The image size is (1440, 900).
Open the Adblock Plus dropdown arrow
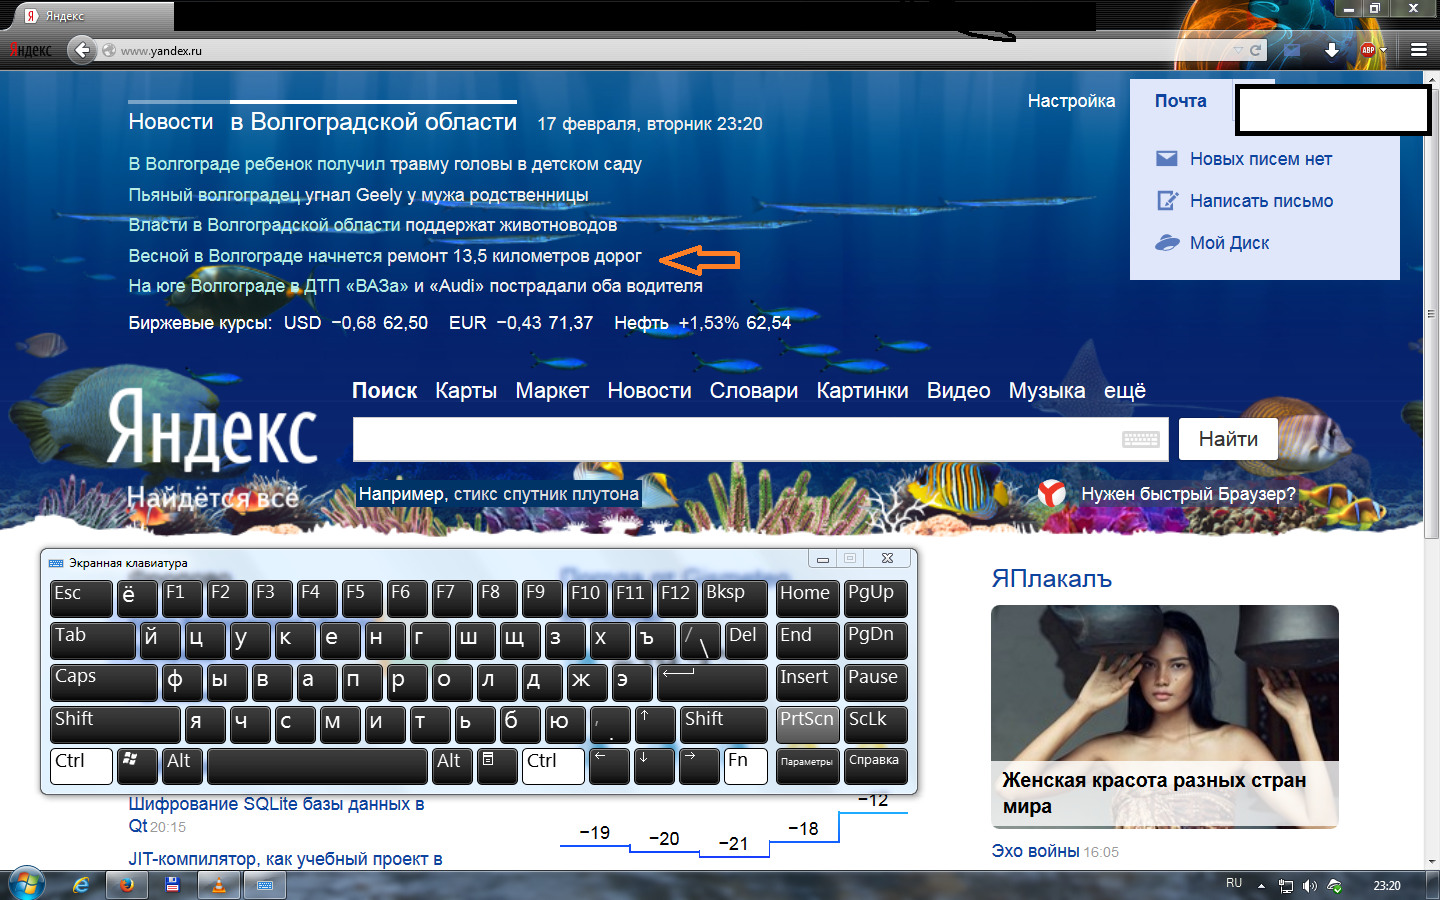(1384, 50)
